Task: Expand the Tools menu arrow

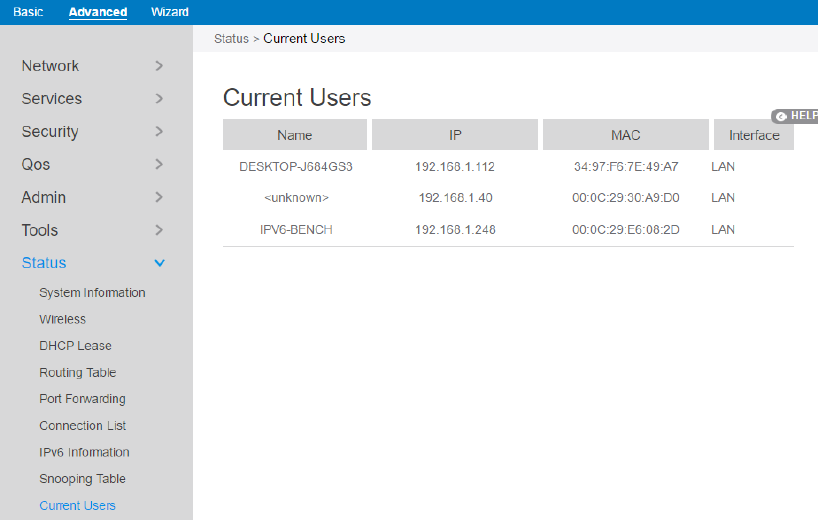Action: click(x=159, y=231)
